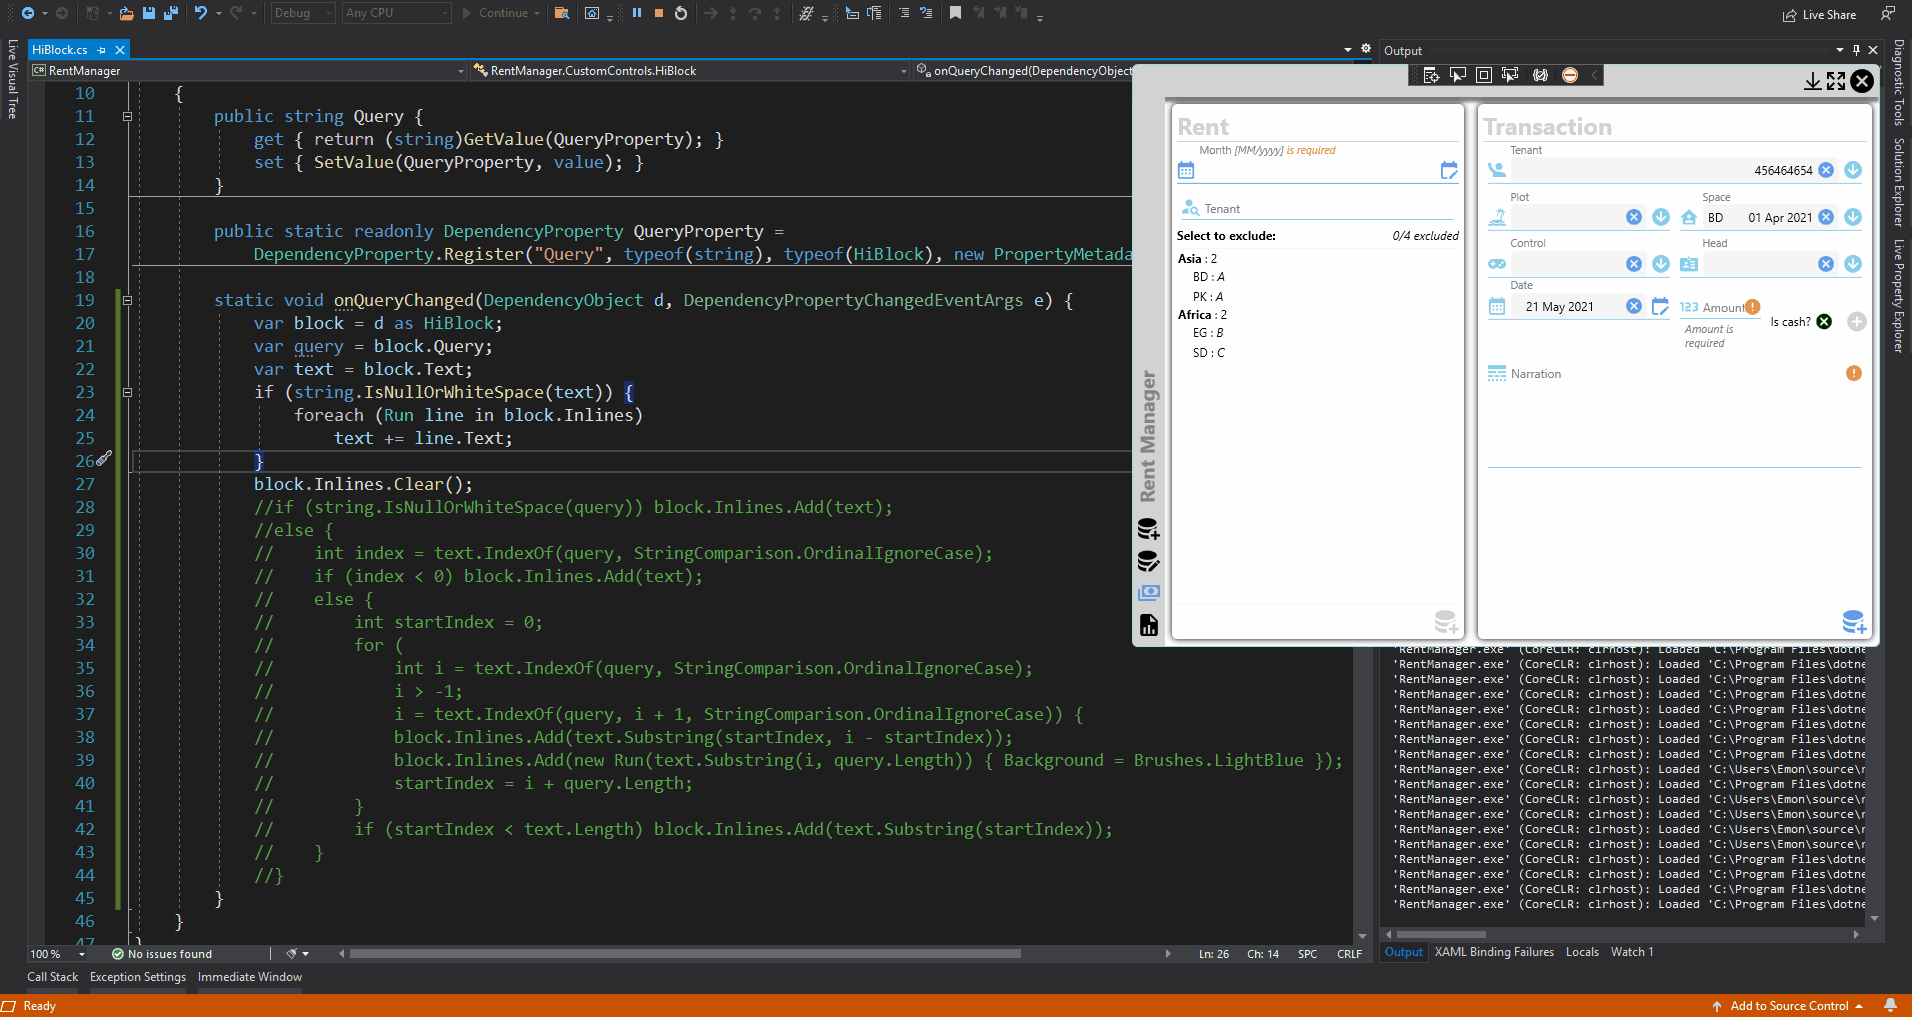Undo the last edit
1912x1017 pixels.
[x=200, y=13]
